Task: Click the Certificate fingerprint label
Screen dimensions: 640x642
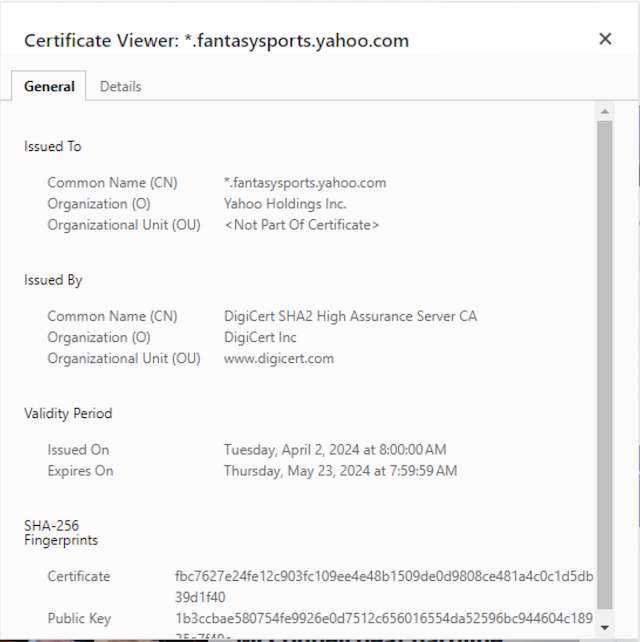Action: click(x=79, y=576)
